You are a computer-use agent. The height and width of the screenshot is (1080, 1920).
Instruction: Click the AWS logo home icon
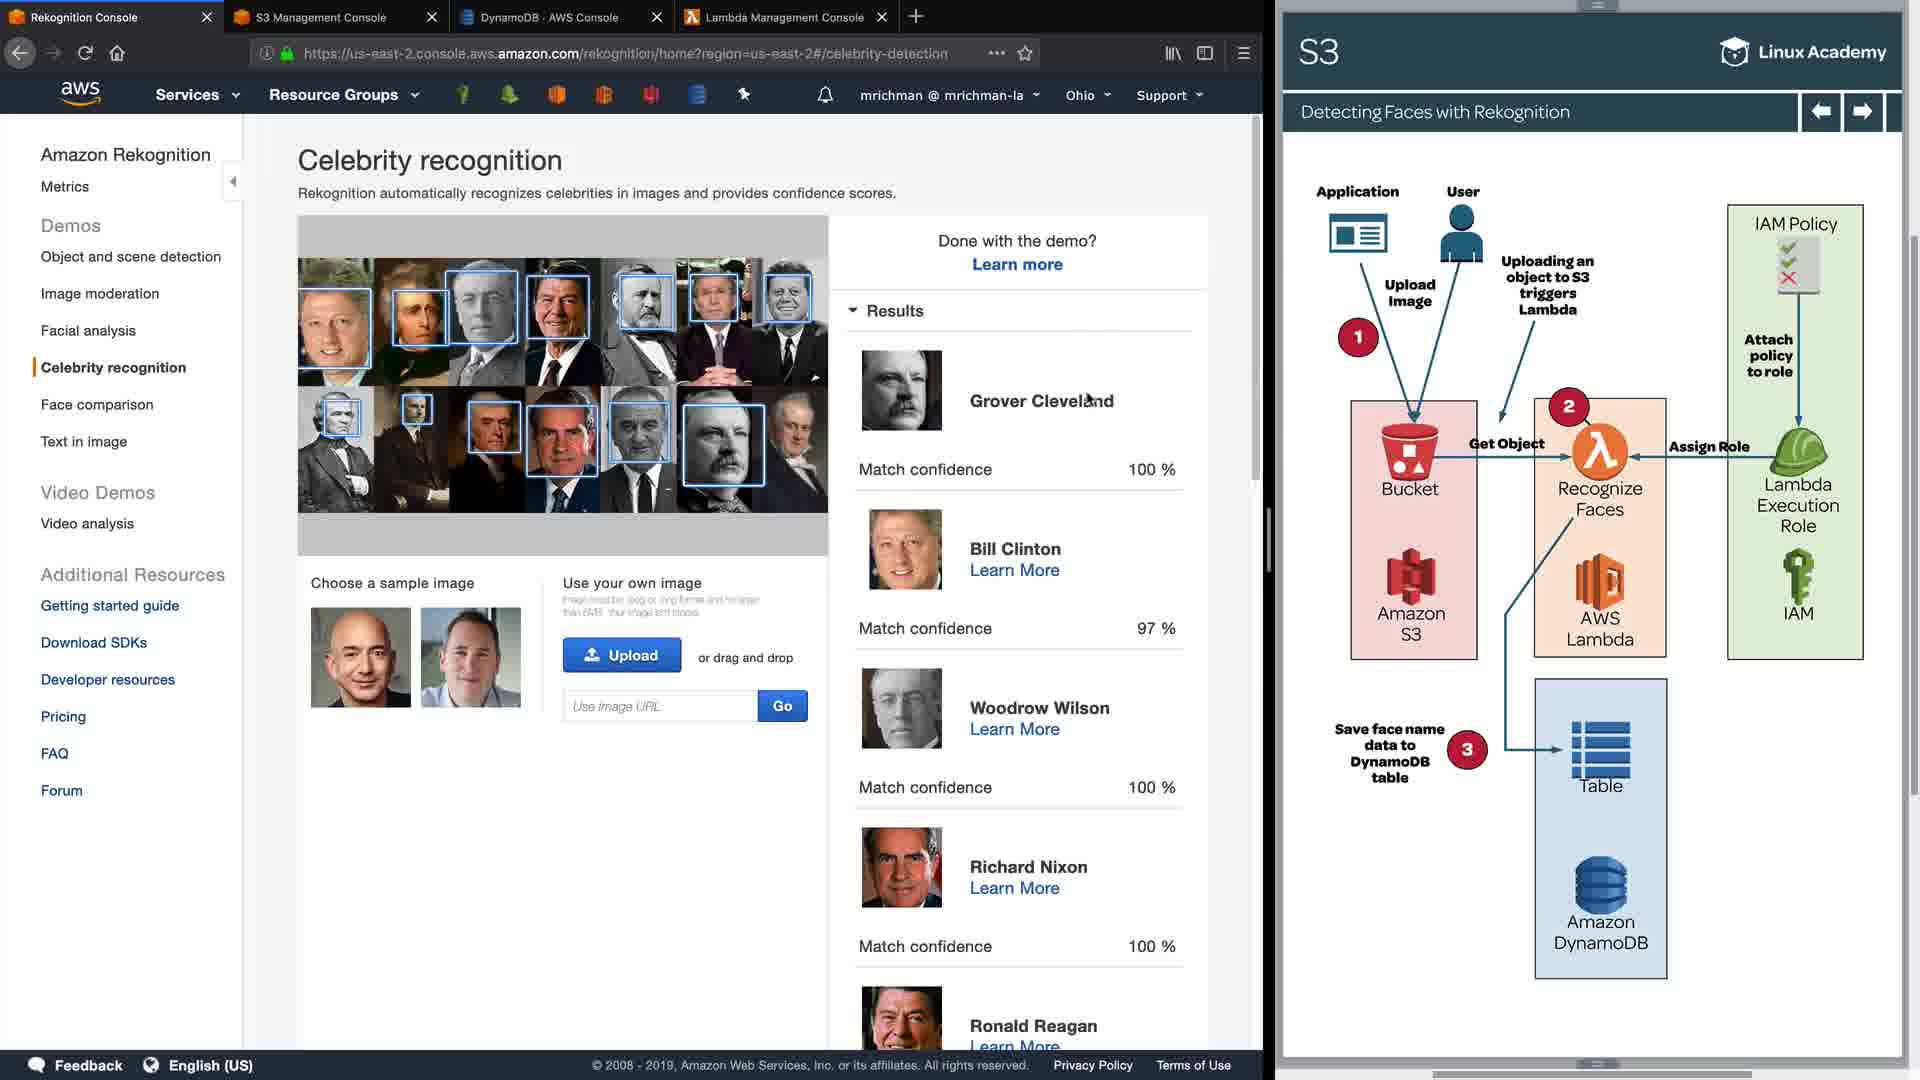[x=80, y=93]
